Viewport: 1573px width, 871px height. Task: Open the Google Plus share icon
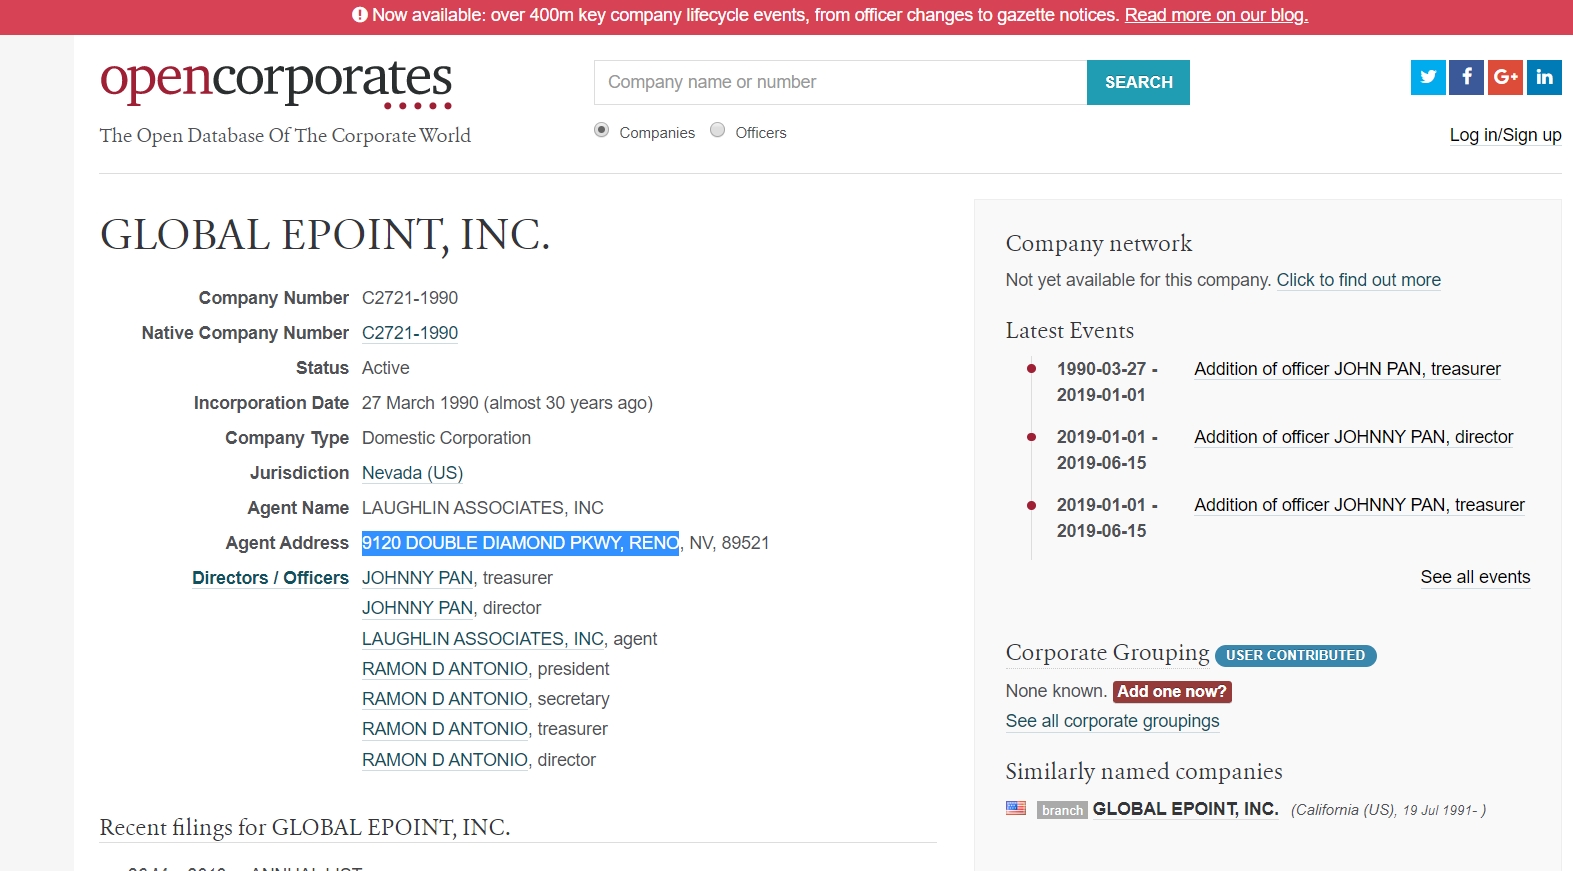click(x=1505, y=77)
